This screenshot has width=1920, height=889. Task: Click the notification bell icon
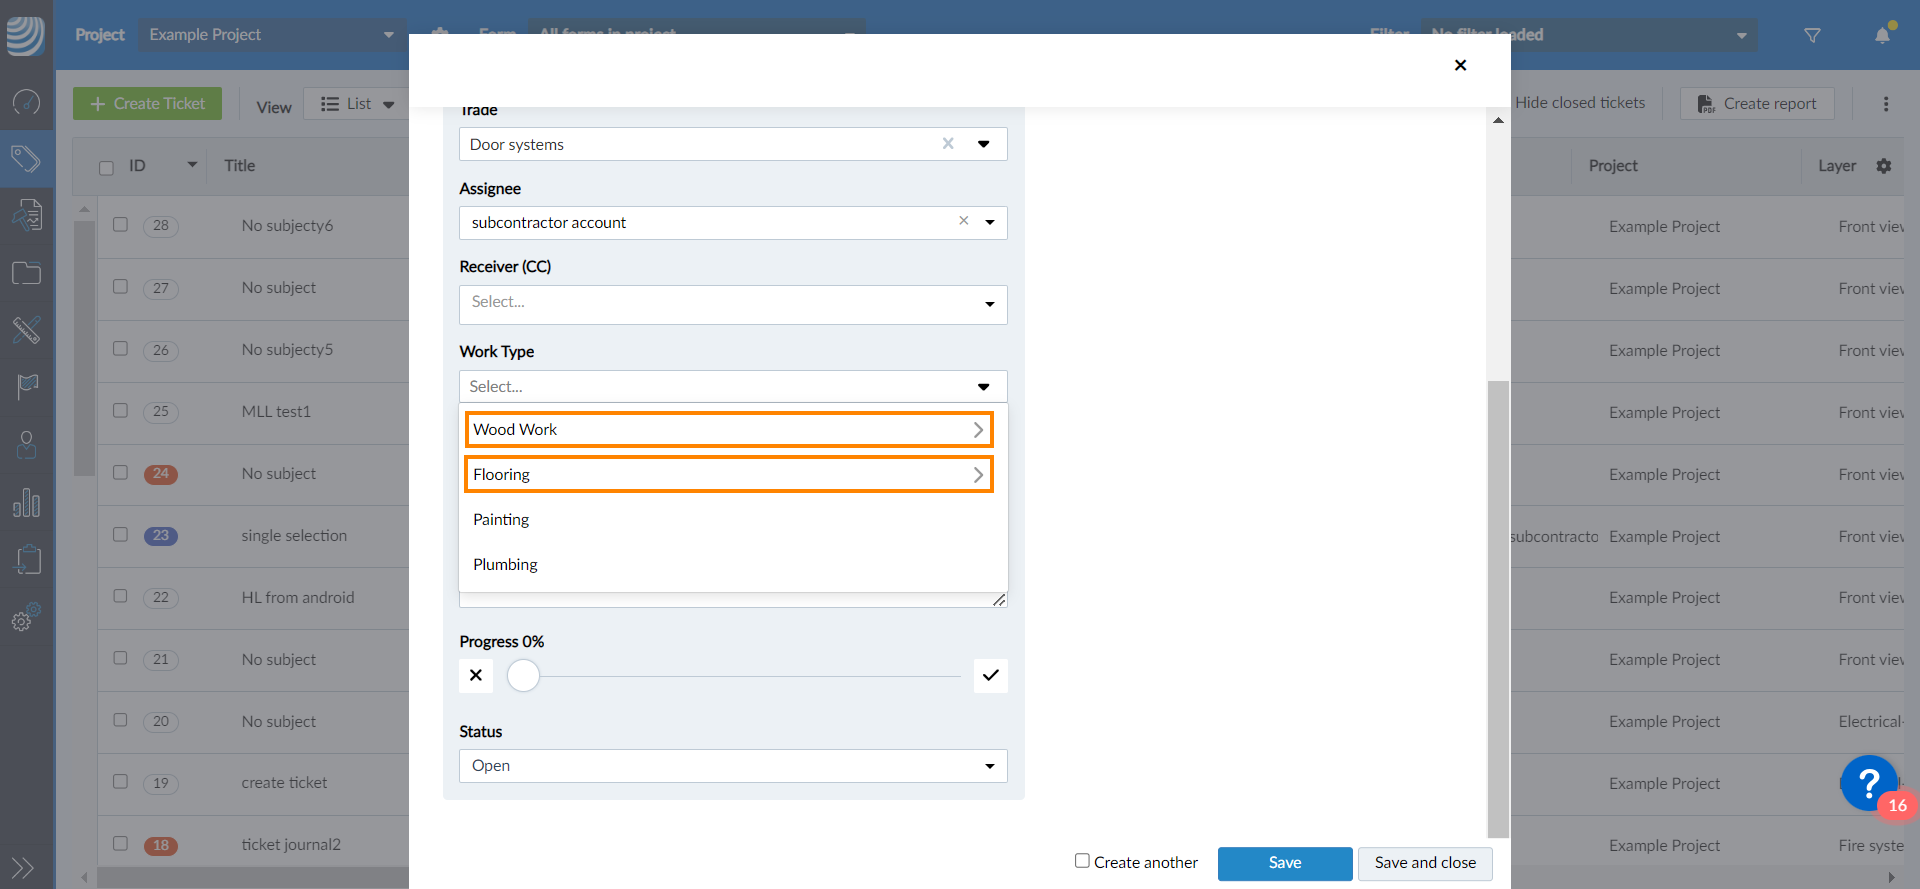click(x=1882, y=35)
